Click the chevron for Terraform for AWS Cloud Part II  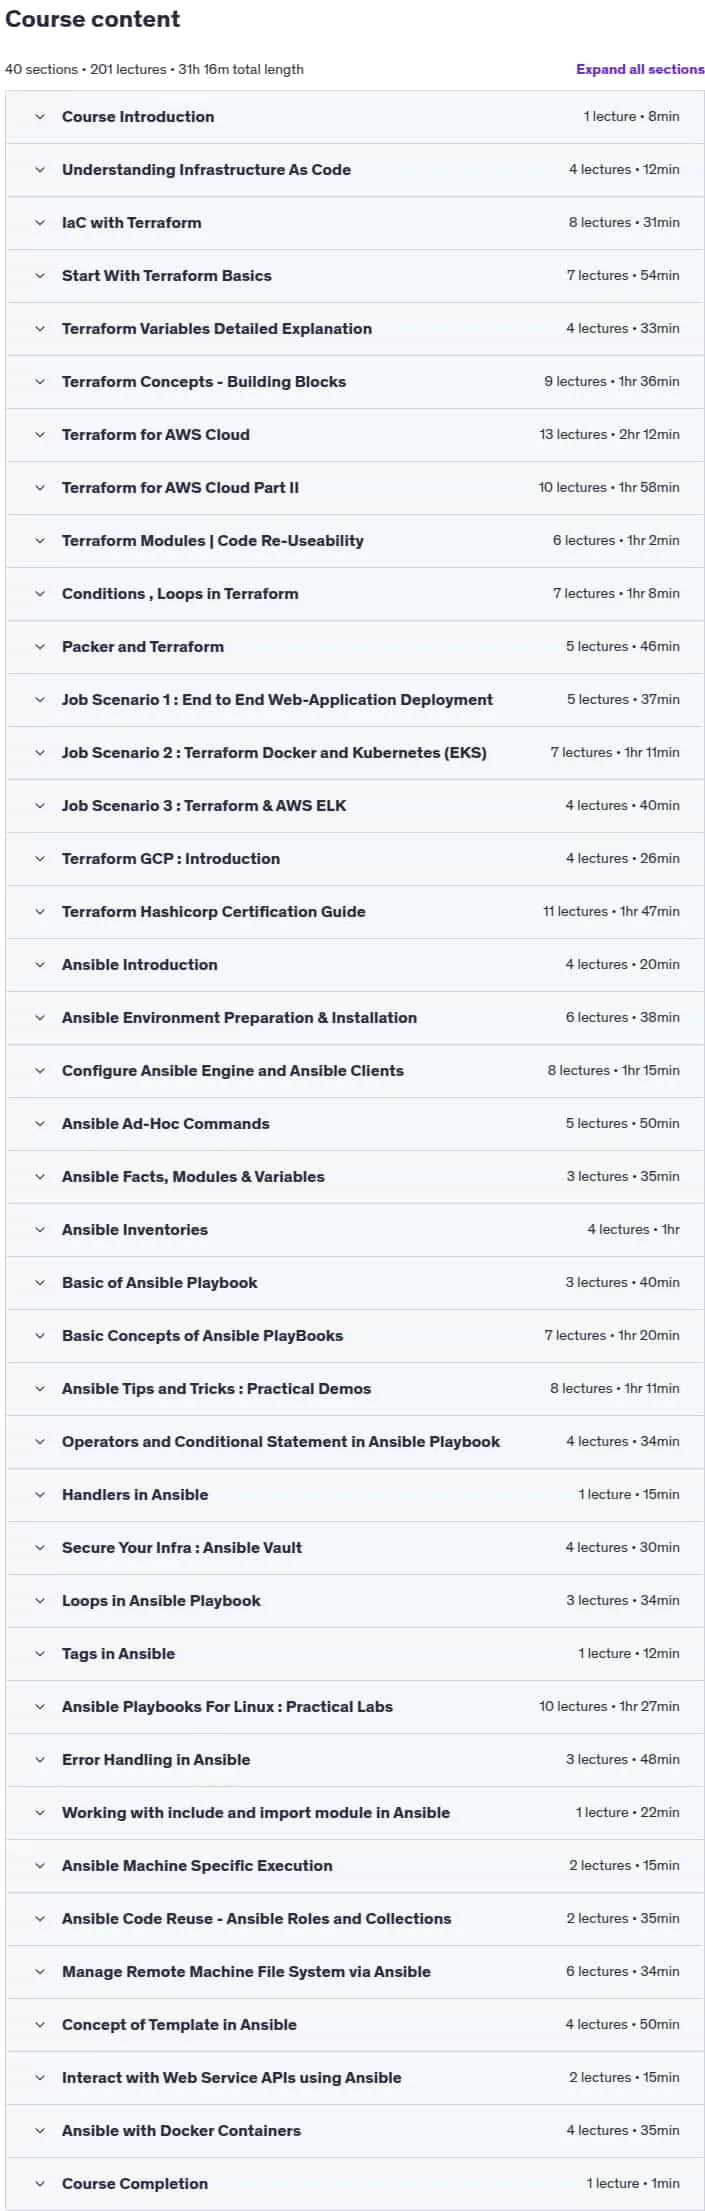[x=40, y=488]
